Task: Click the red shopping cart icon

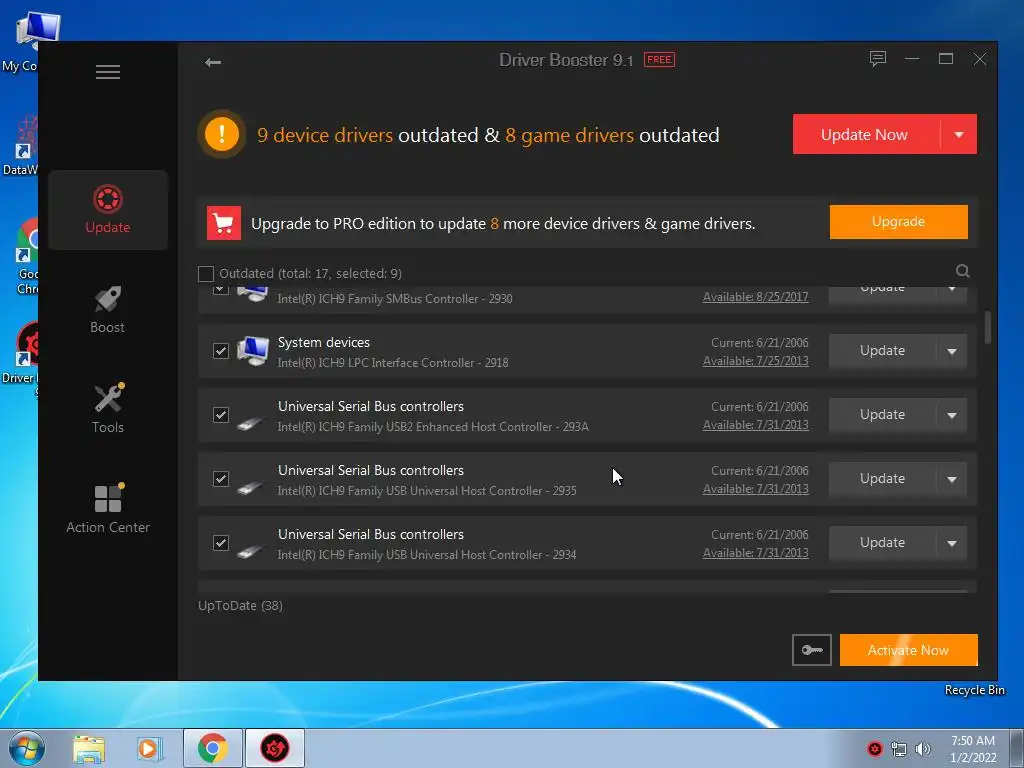Action: tap(223, 223)
